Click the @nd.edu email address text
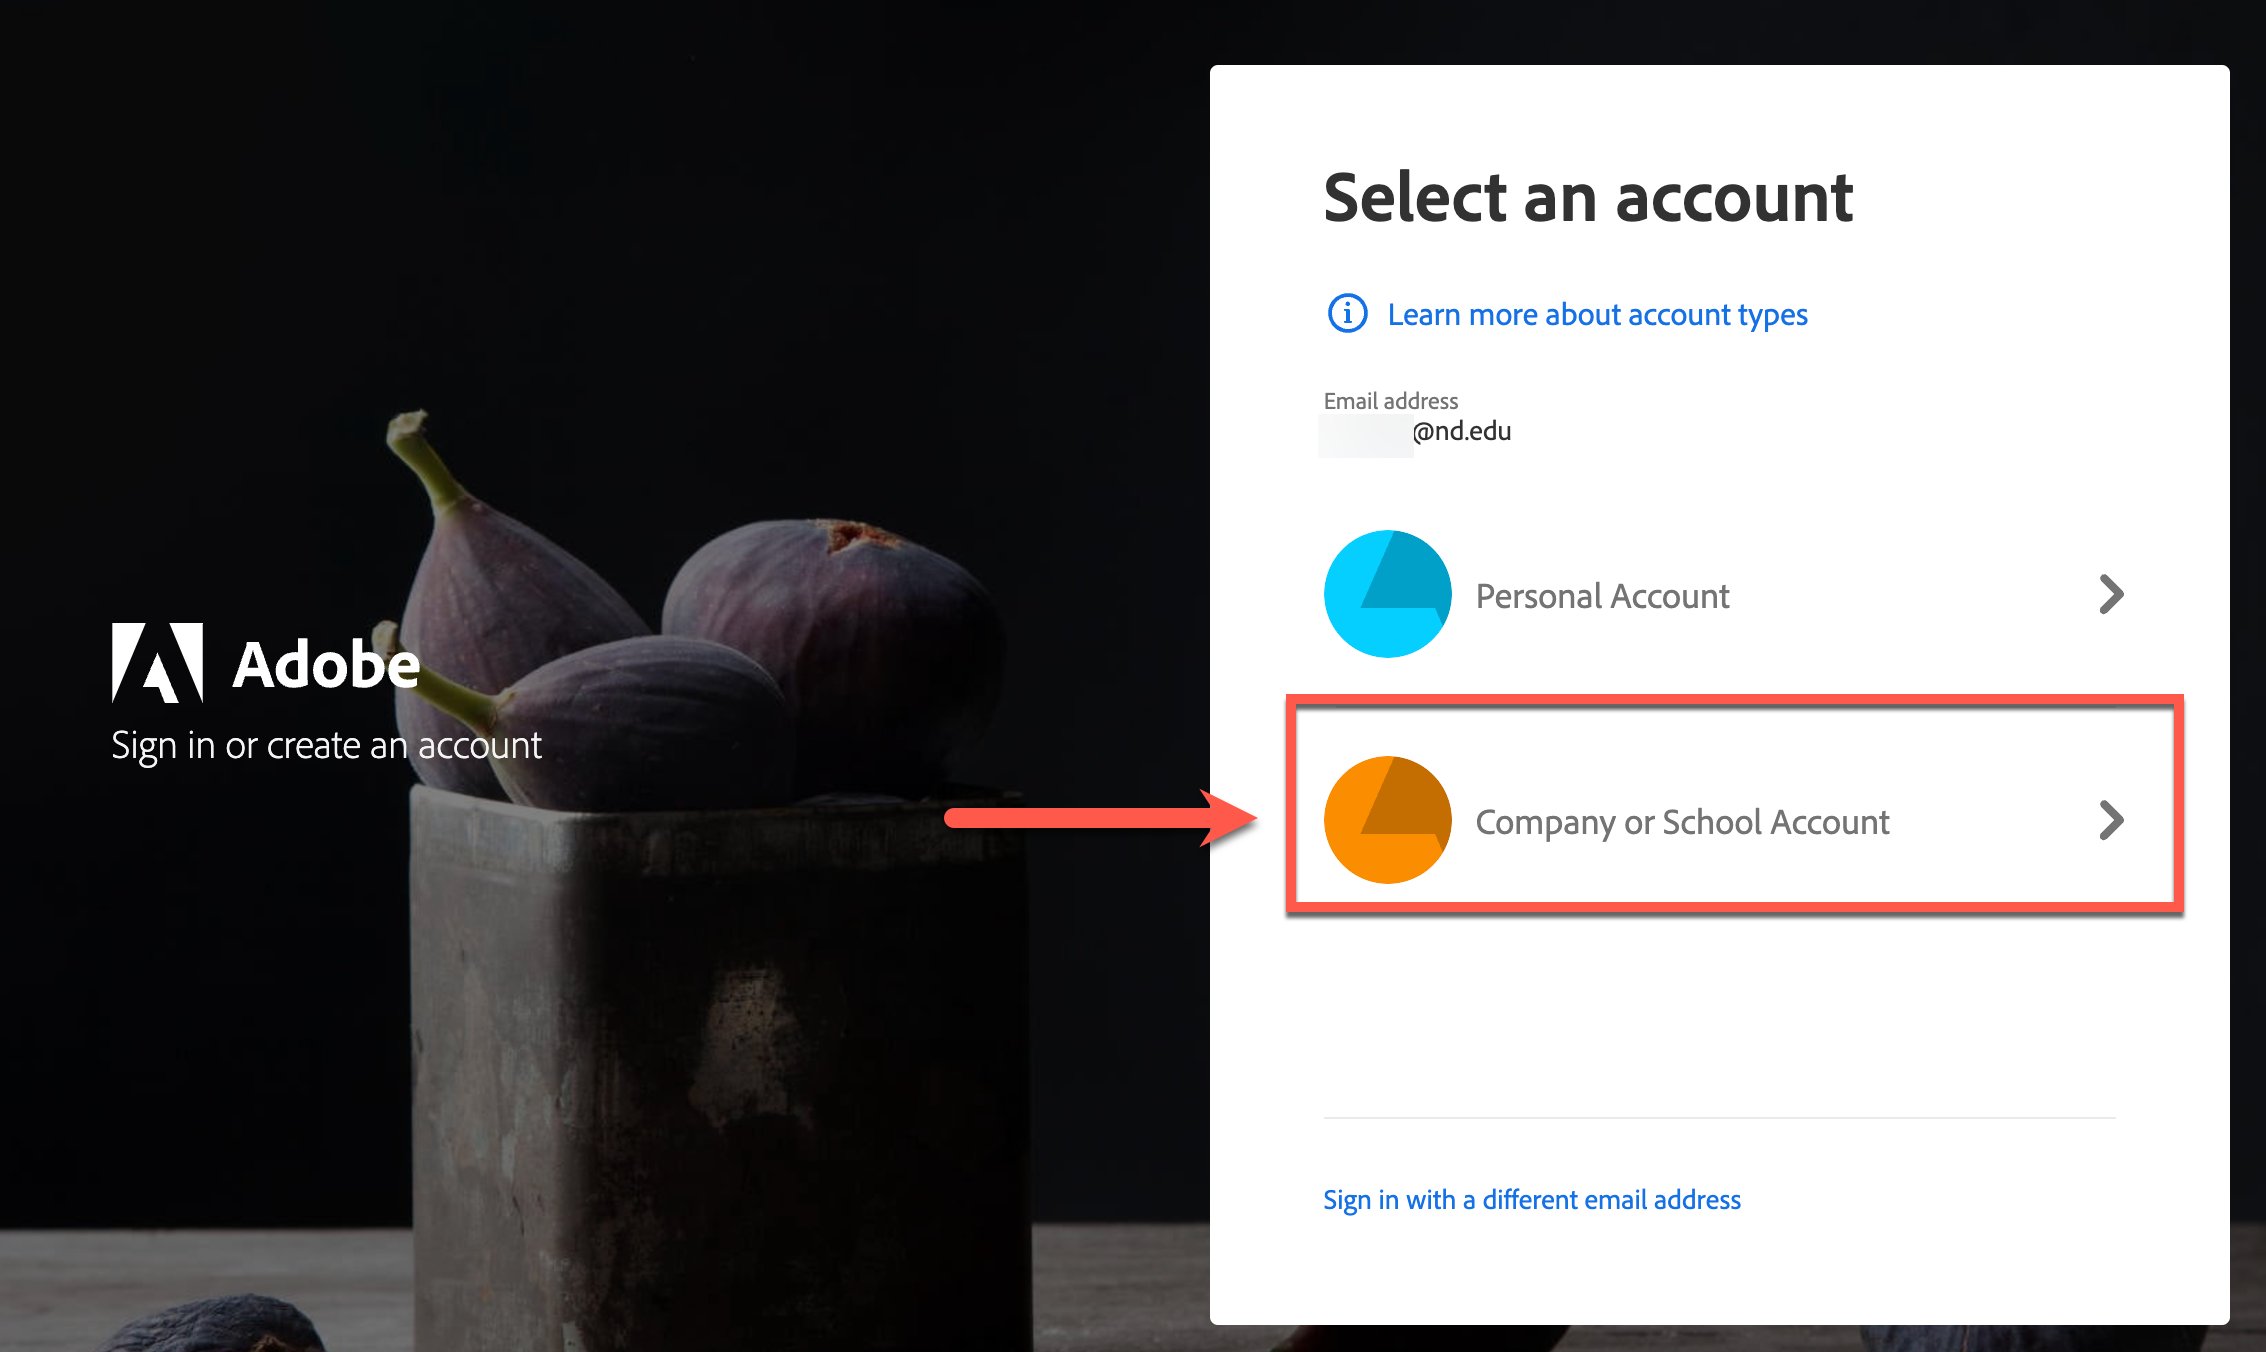Viewport: 2266px width, 1352px height. click(x=1461, y=431)
